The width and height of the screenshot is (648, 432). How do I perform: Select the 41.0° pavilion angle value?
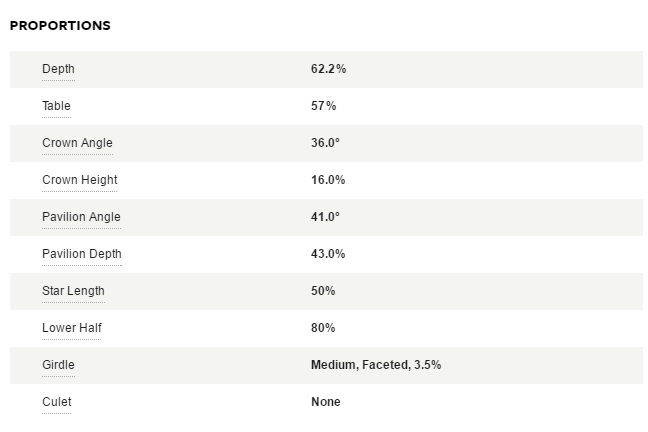(325, 217)
